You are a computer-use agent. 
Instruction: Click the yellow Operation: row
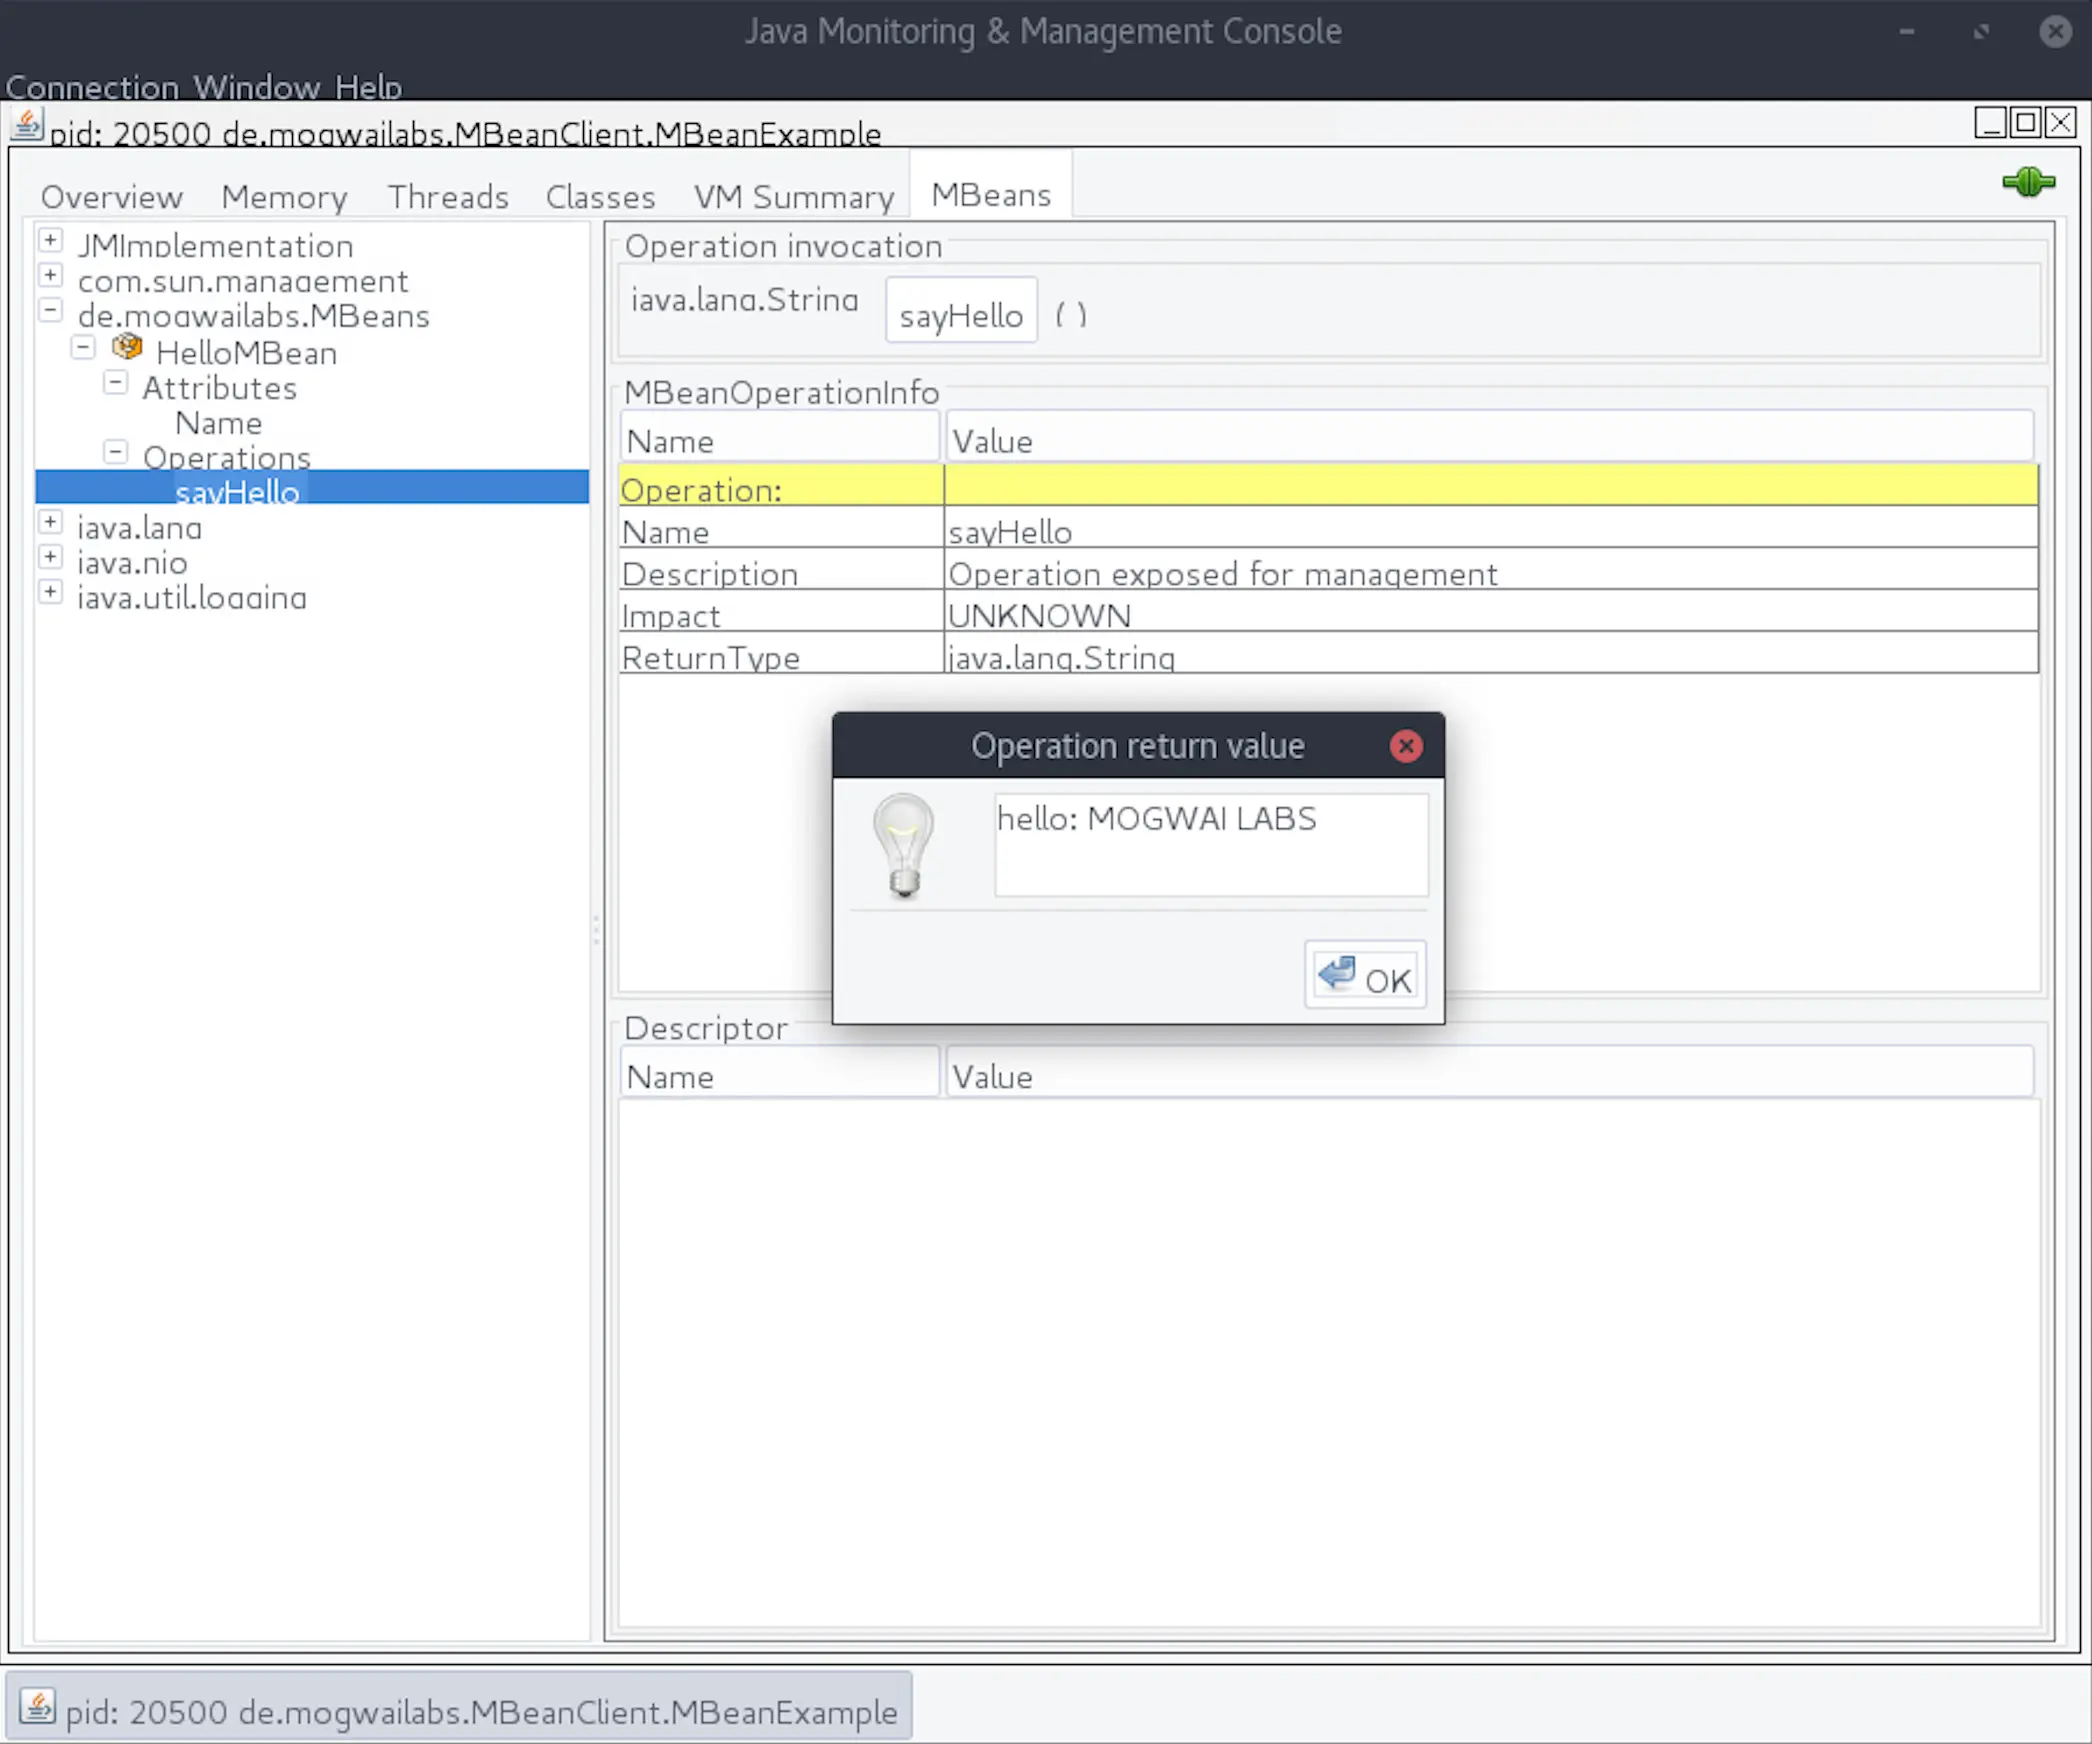(x=1328, y=486)
